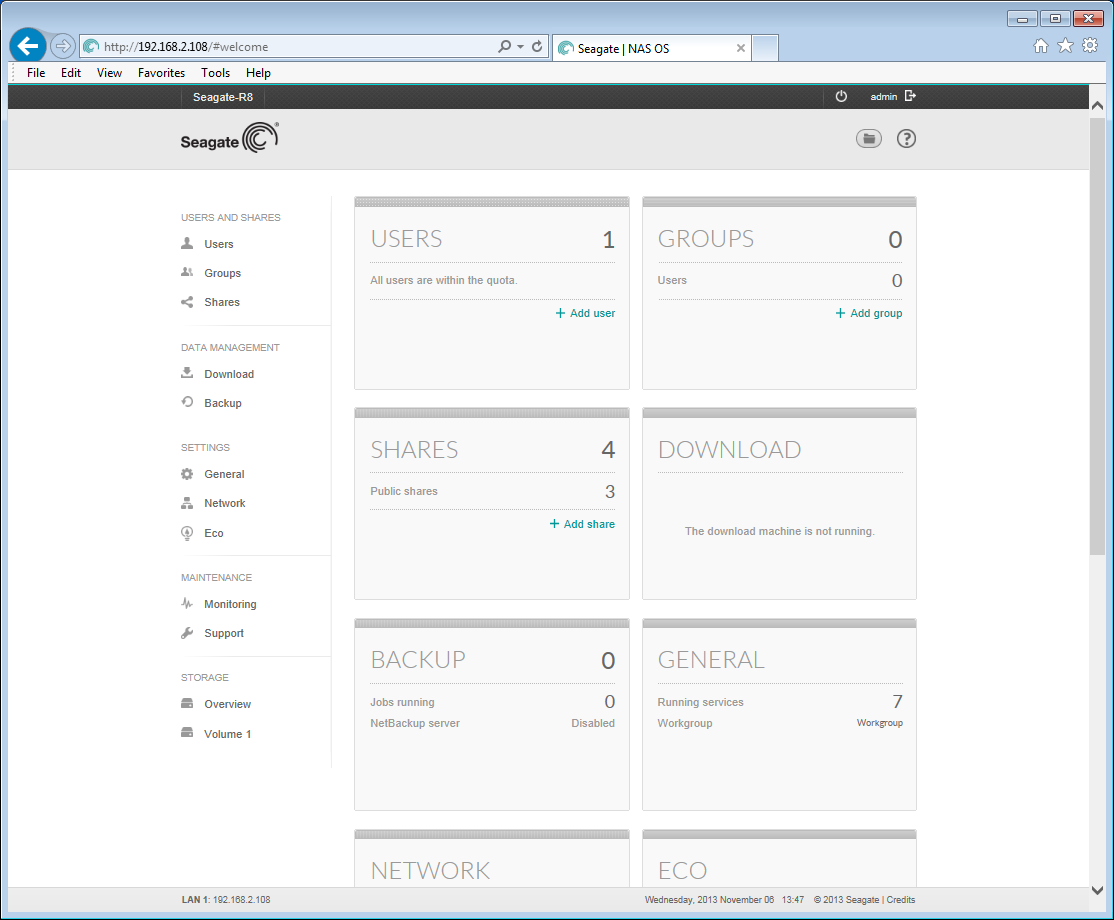Click the storage Overview drive icon
The image size is (1114, 920).
(x=187, y=703)
